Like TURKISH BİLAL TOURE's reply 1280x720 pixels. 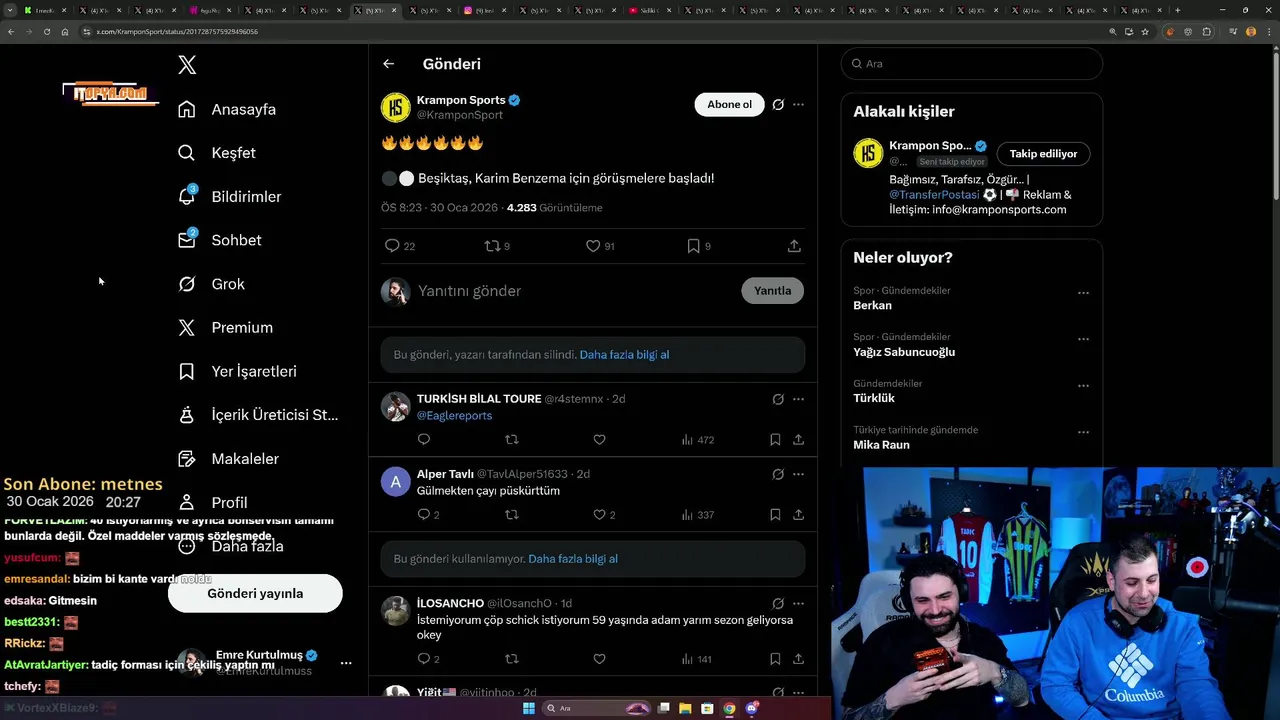[x=599, y=440]
